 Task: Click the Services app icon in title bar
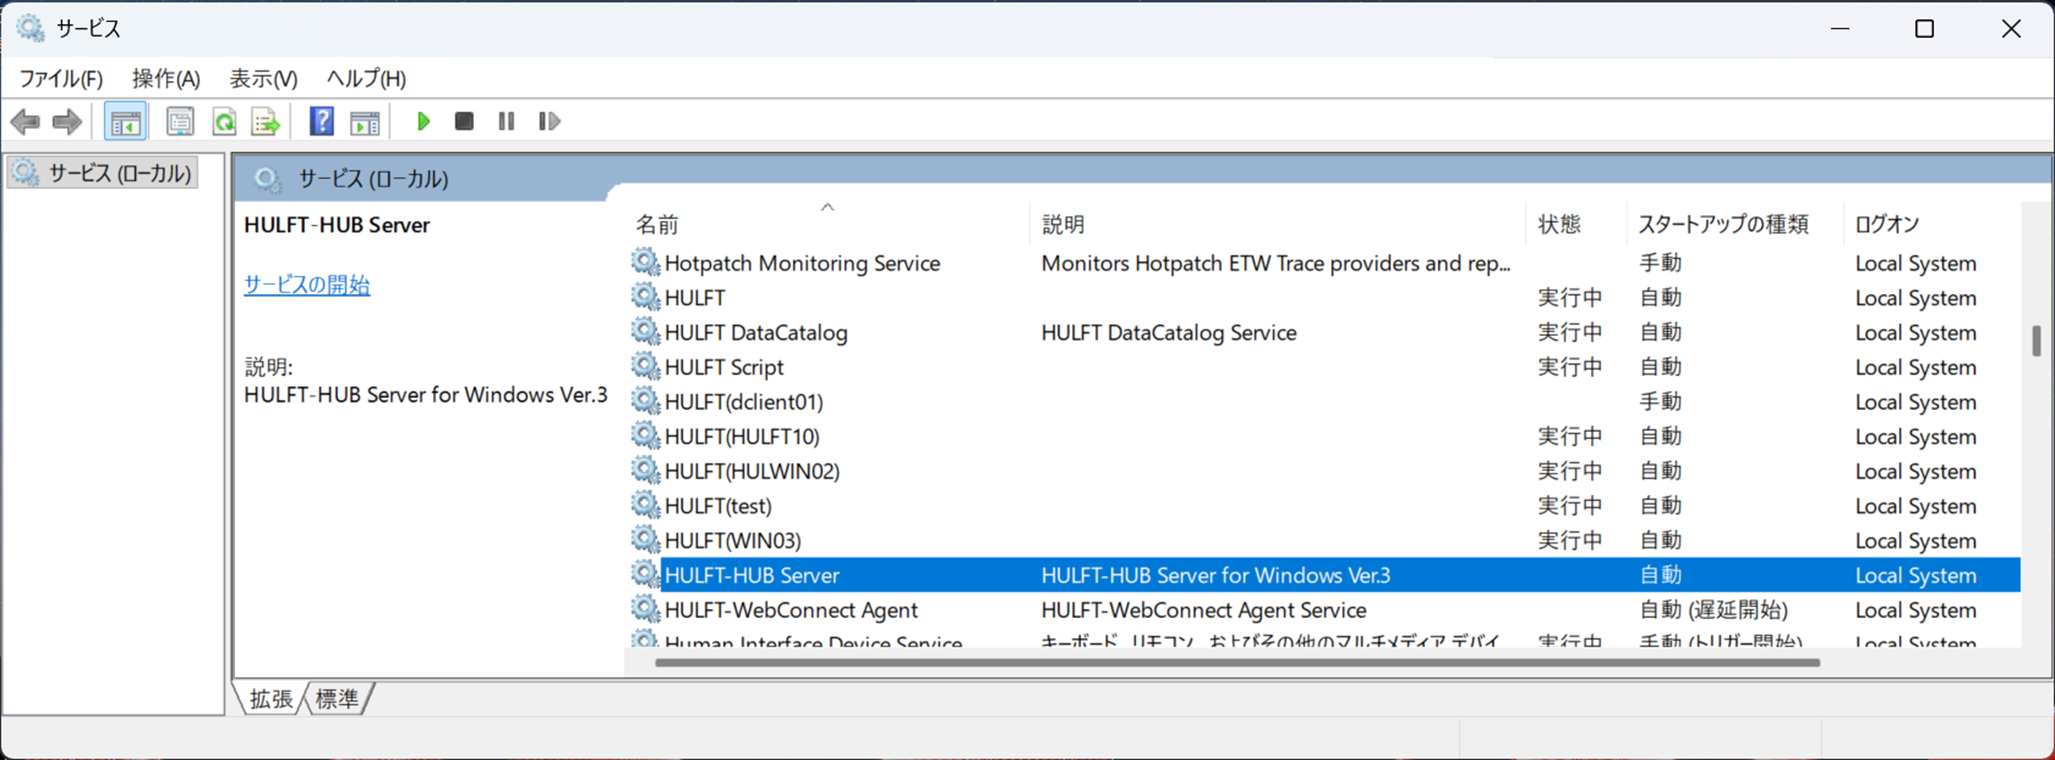click(x=30, y=28)
